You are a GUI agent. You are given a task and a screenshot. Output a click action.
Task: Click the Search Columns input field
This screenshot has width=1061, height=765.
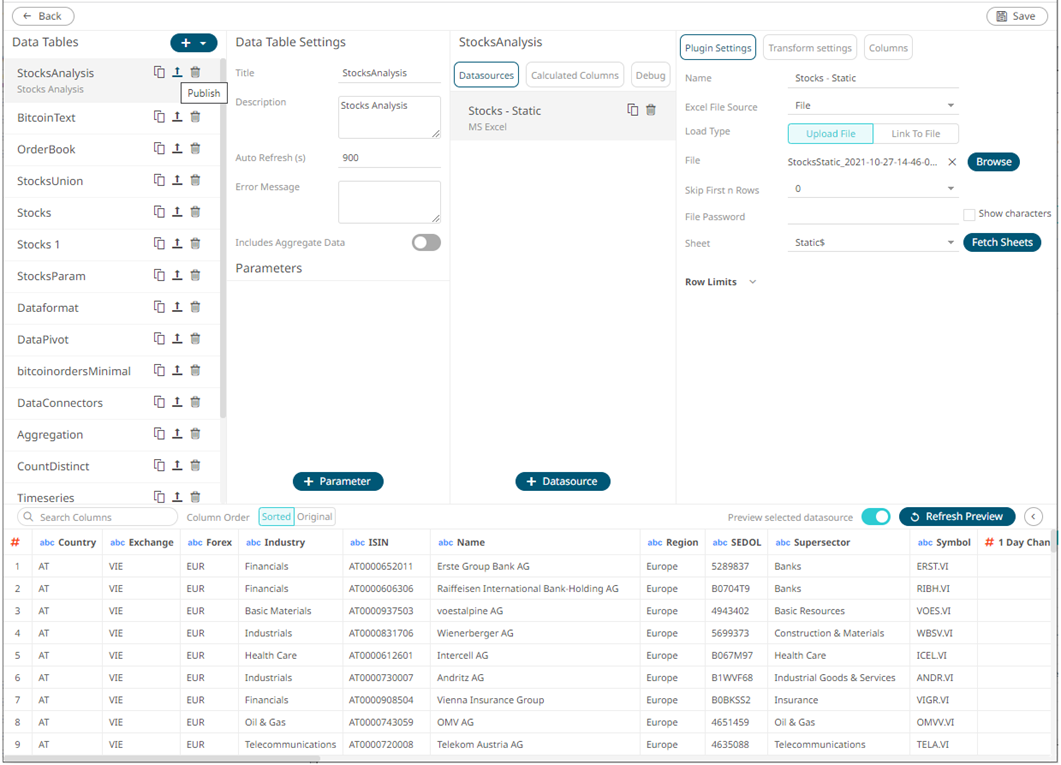pyautogui.click(x=98, y=517)
